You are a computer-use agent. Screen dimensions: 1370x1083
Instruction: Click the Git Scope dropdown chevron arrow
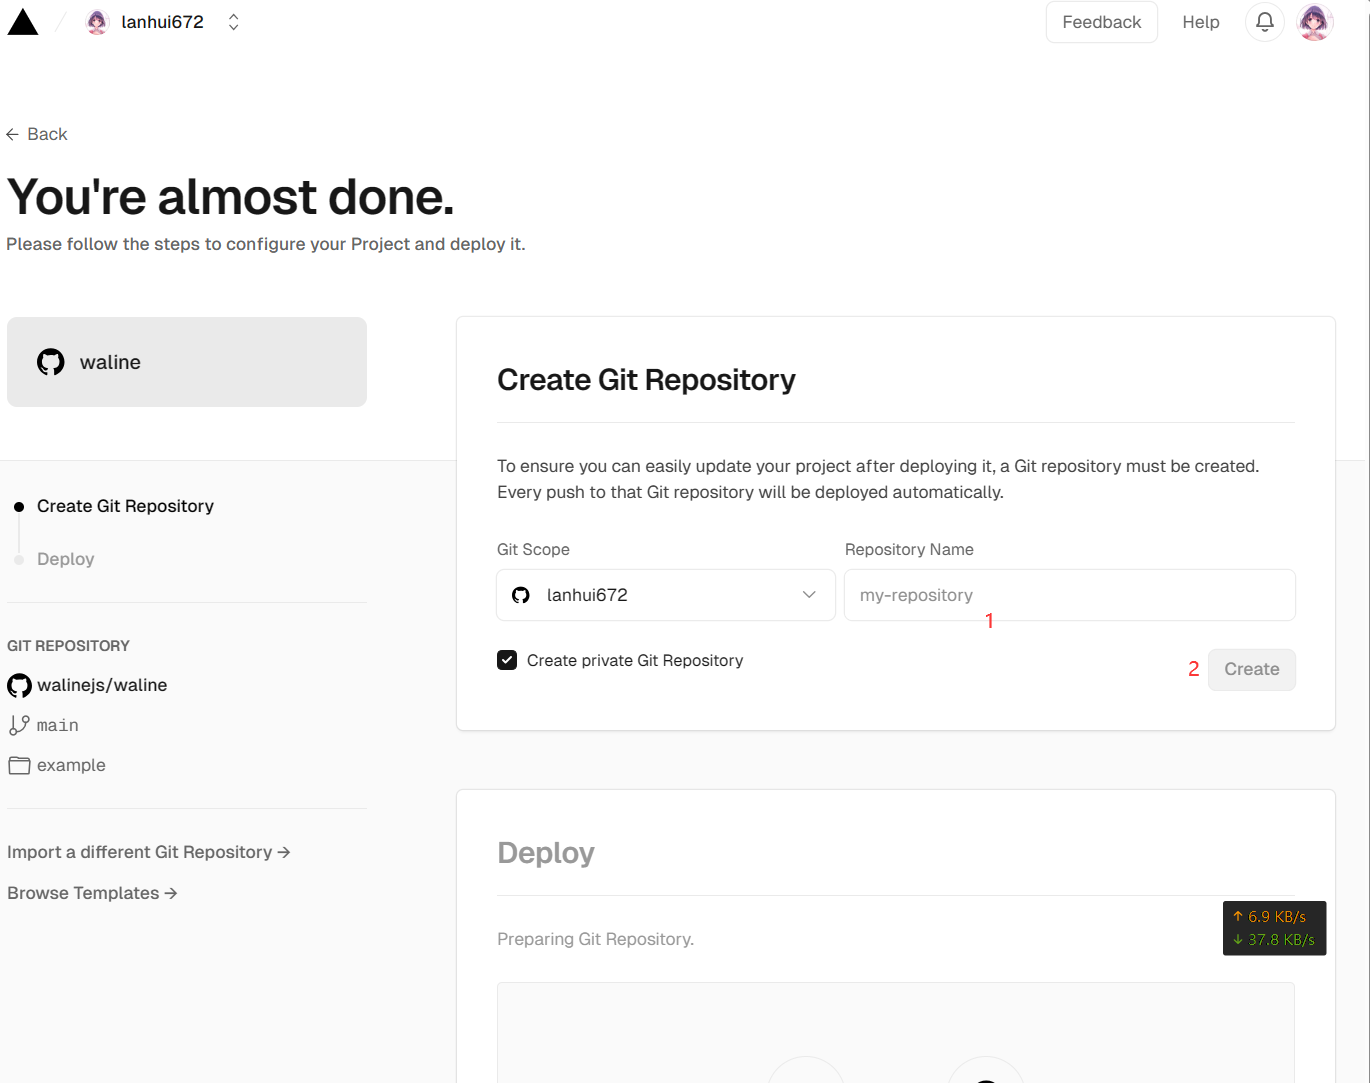tap(809, 595)
